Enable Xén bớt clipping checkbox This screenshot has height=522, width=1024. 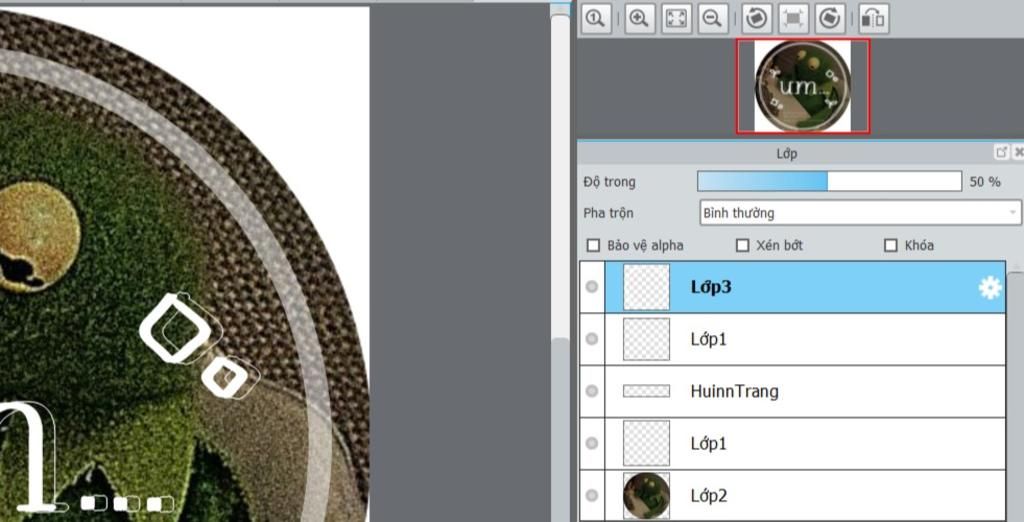click(742, 246)
